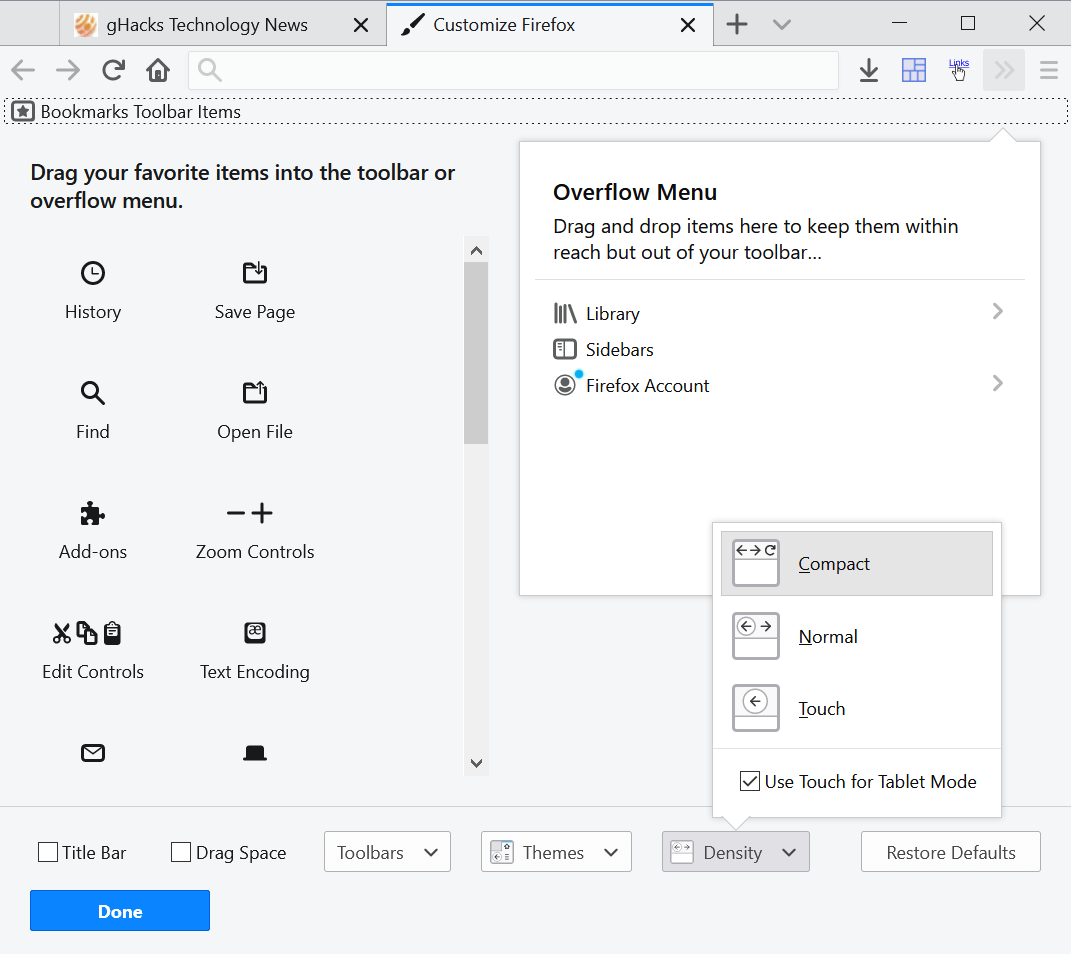Open the Downloads arrow in the toolbar
The width and height of the screenshot is (1071, 954).
pos(868,70)
